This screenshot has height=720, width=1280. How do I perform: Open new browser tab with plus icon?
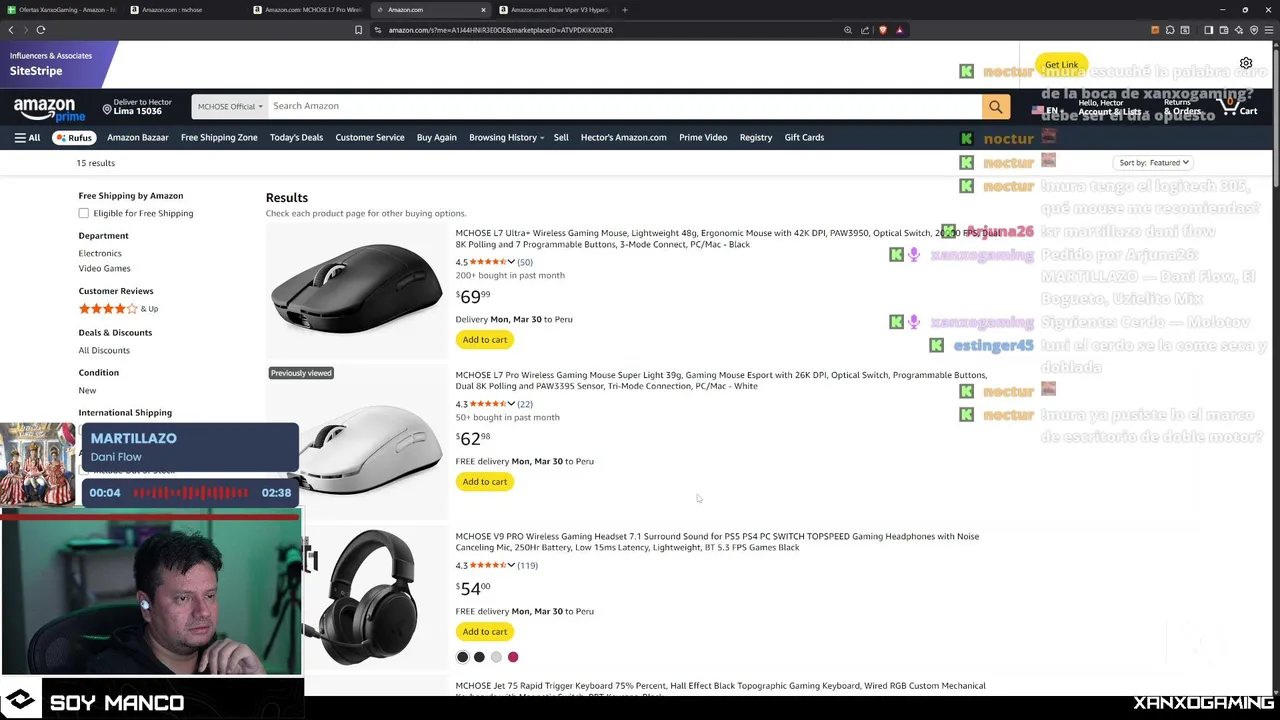pos(625,10)
